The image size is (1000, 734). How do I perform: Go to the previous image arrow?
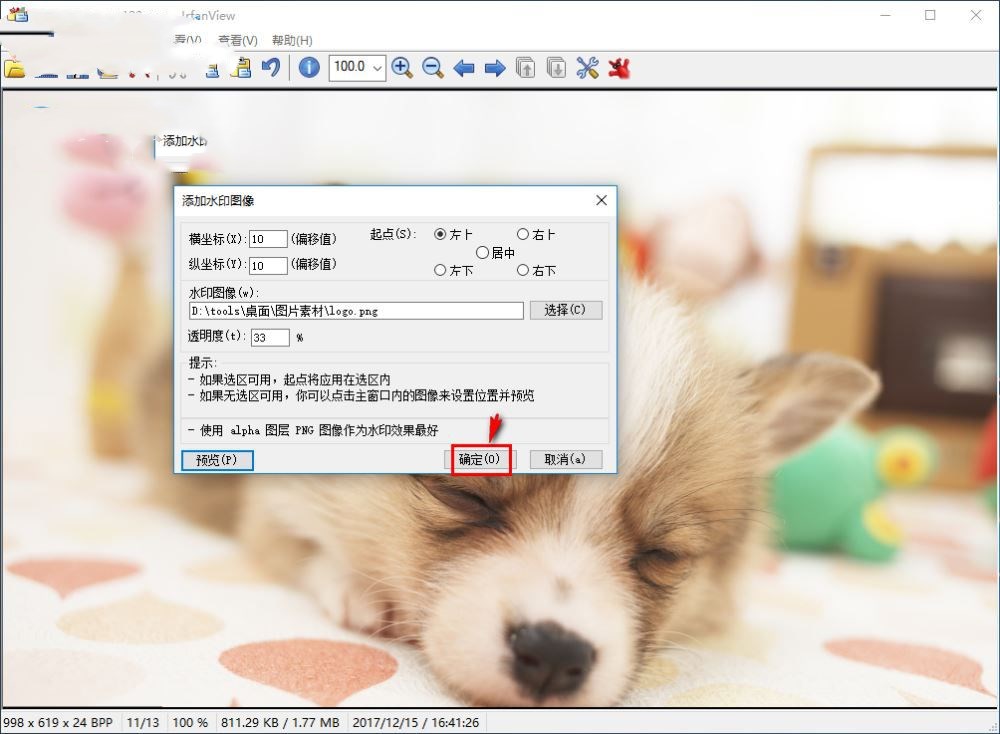click(464, 68)
